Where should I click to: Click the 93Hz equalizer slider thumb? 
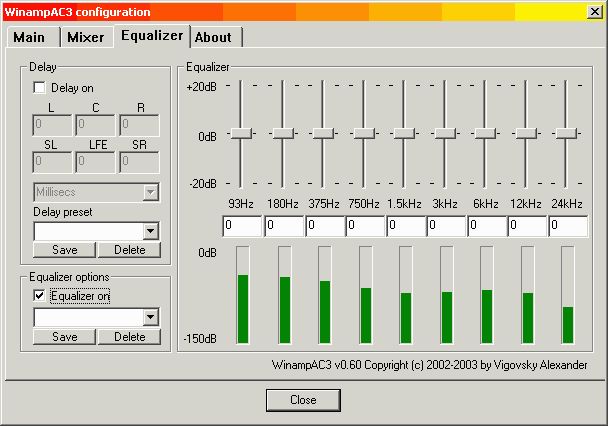click(241, 133)
